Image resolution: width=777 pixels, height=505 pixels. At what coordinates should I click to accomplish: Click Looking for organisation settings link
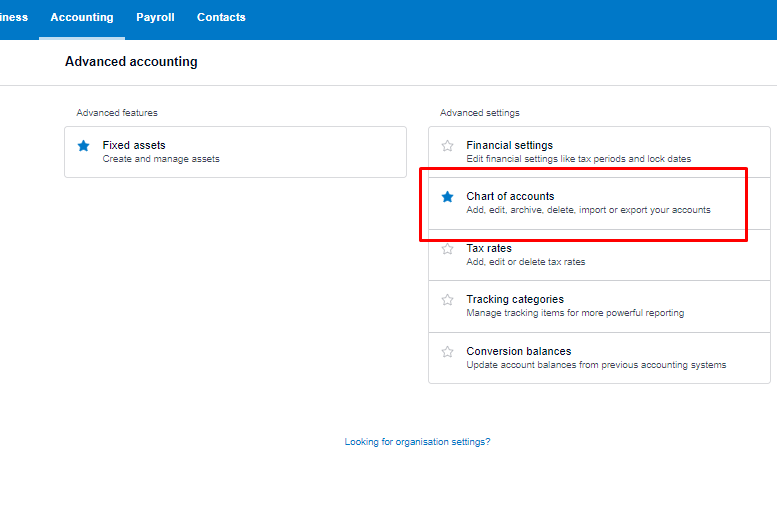point(417,442)
